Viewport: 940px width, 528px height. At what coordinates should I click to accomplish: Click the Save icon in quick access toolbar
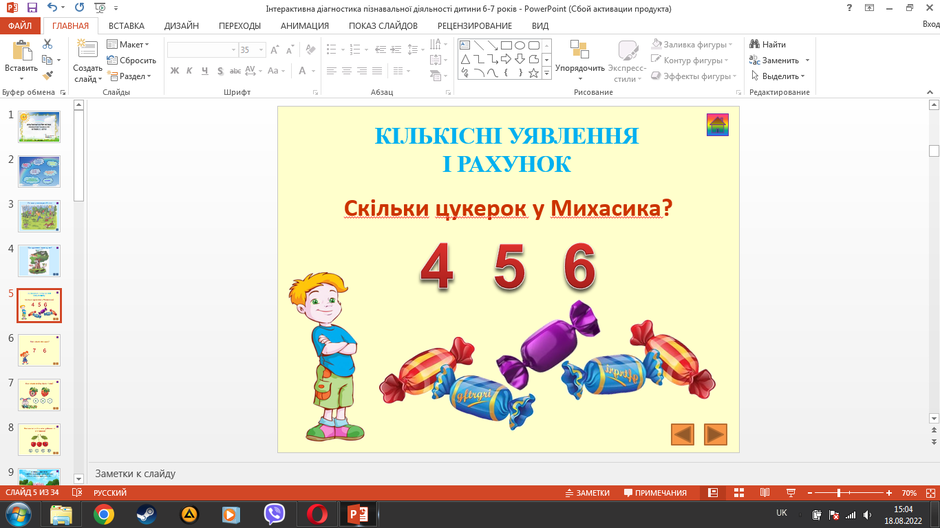pos(32,8)
